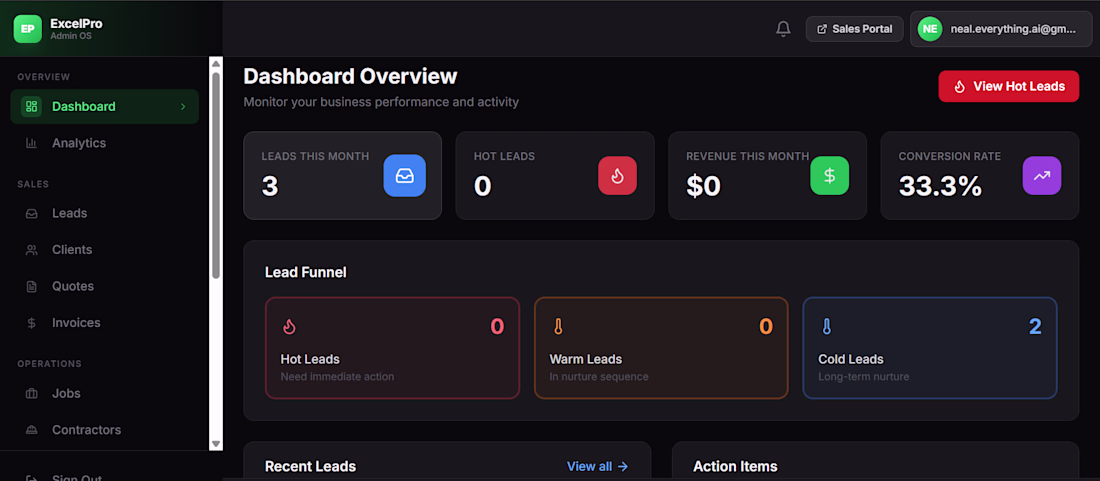Select the Hot Leads funnel box
This screenshot has height=481, width=1100.
coord(392,348)
